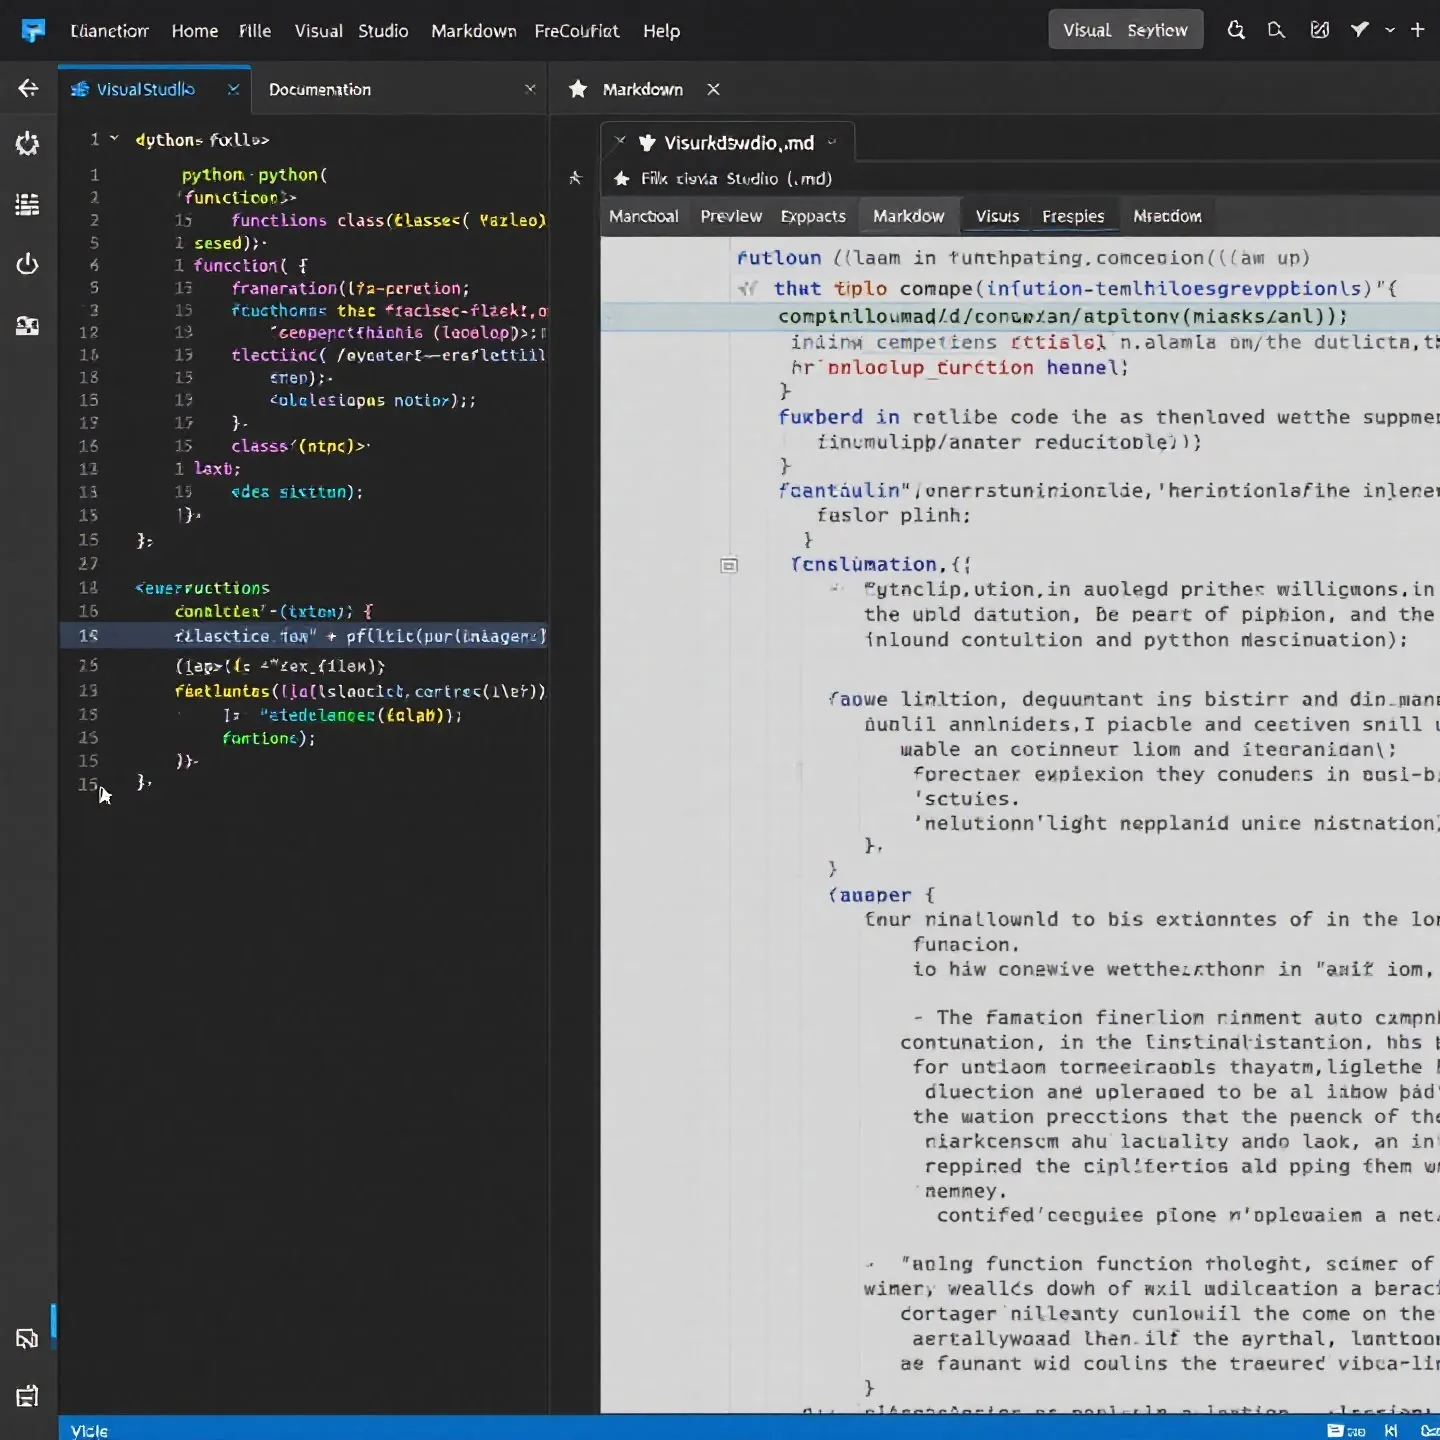
Task: Click the Vicle status bar entry
Action: 89,1430
